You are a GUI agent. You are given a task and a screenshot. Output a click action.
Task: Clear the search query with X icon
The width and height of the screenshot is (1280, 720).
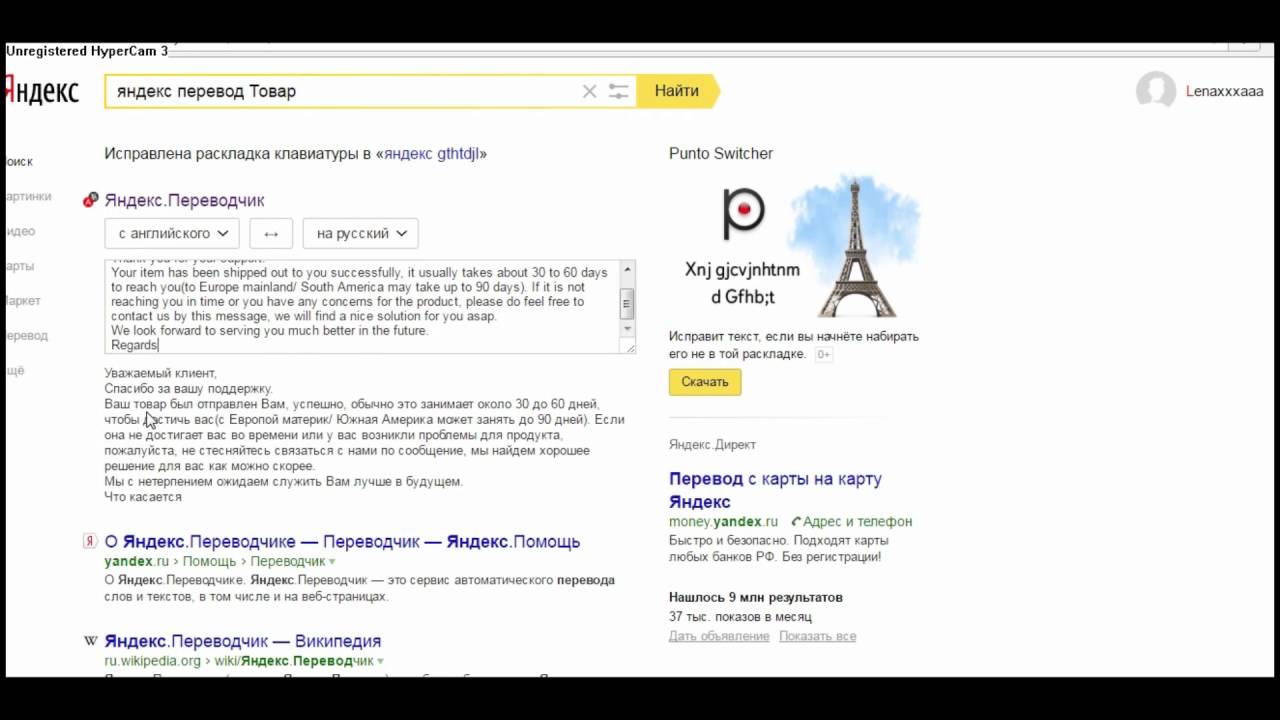tap(589, 91)
